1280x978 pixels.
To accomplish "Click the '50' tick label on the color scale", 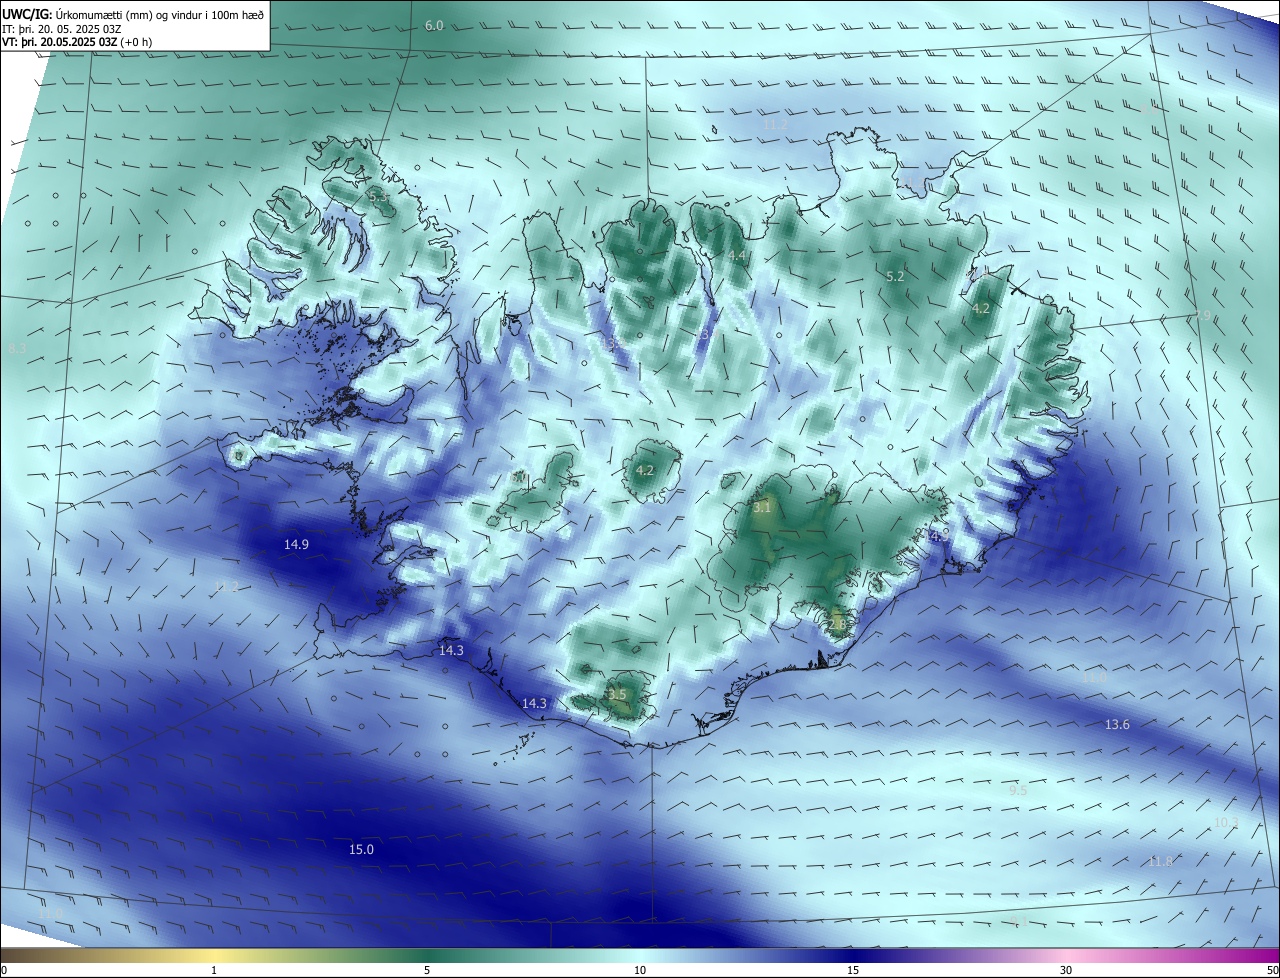I will point(1272,970).
